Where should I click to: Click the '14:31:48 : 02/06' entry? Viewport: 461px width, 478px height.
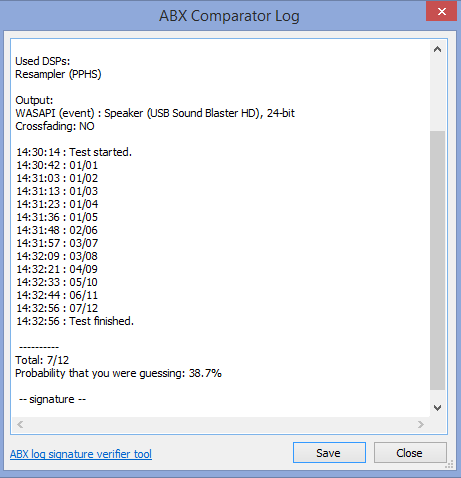point(57,230)
